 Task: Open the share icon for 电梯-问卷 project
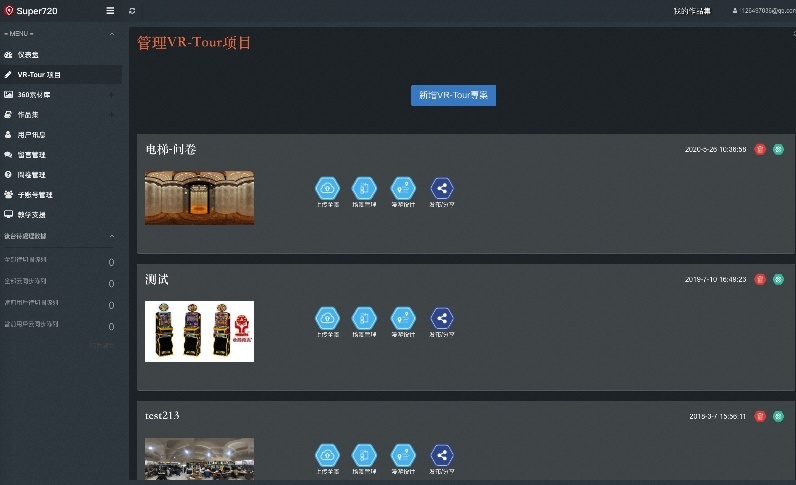(x=442, y=188)
